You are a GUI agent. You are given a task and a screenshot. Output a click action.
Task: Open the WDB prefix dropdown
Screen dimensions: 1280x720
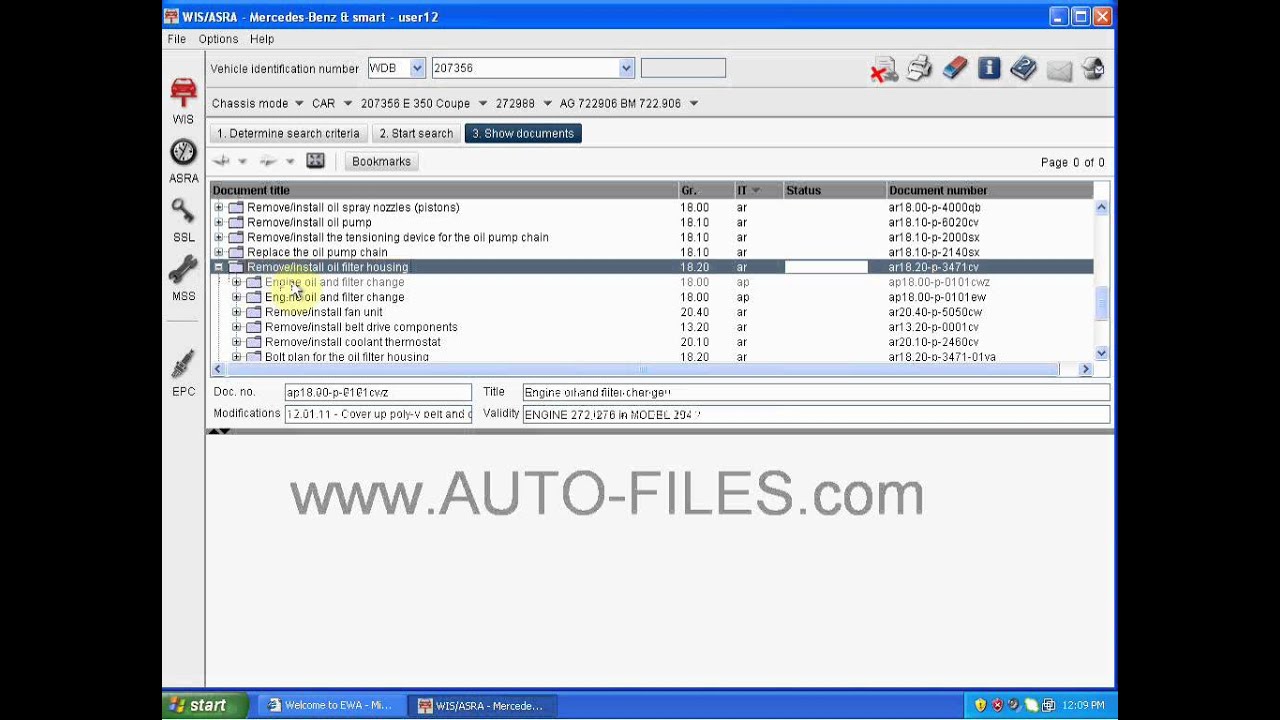(x=417, y=68)
